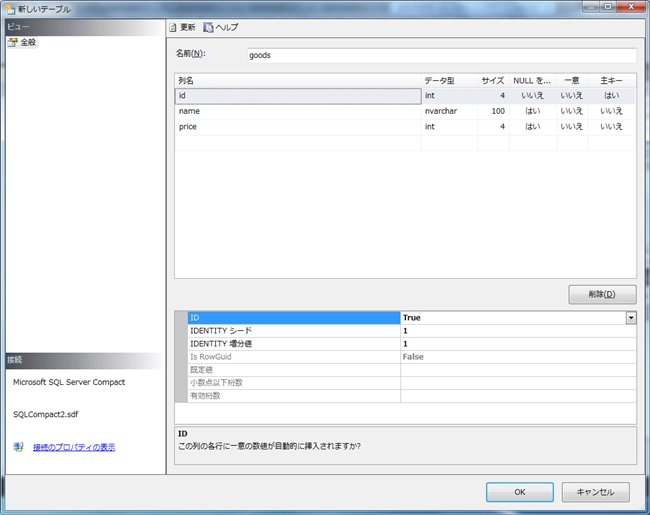
Task: Click the int data type of price row
Action: 449,127
